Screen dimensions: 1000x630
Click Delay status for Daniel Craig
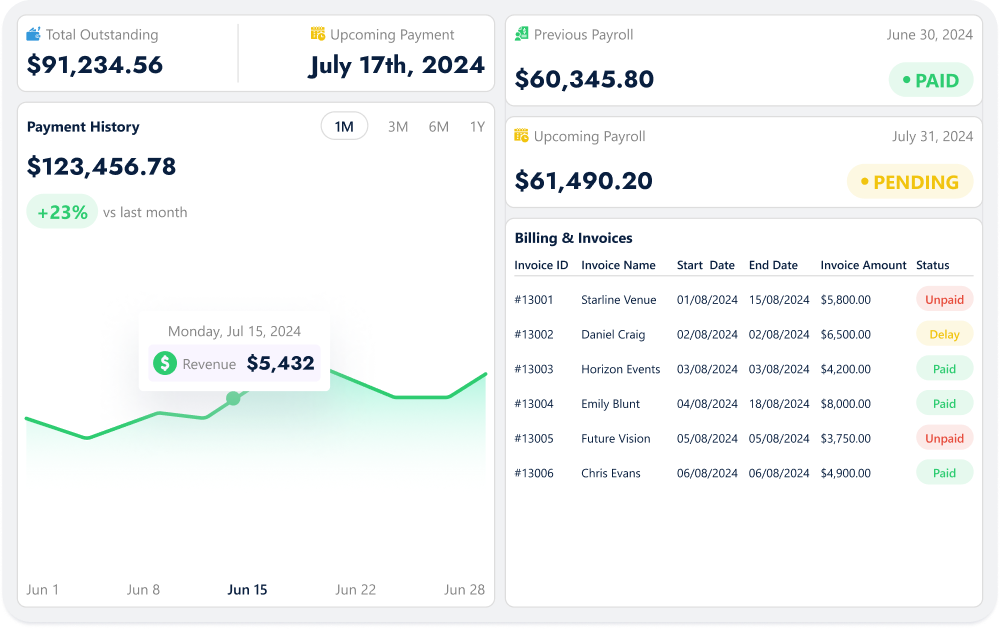(944, 335)
